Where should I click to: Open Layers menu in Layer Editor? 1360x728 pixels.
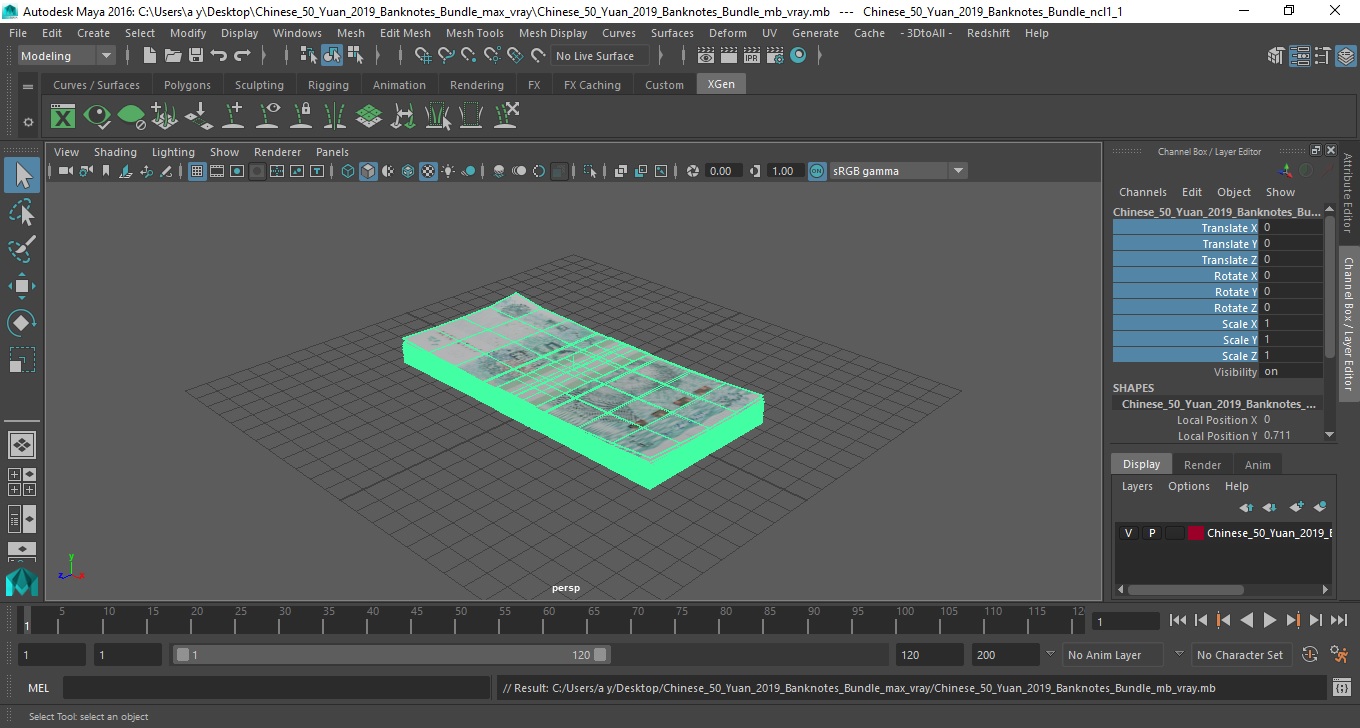tap(1137, 486)
